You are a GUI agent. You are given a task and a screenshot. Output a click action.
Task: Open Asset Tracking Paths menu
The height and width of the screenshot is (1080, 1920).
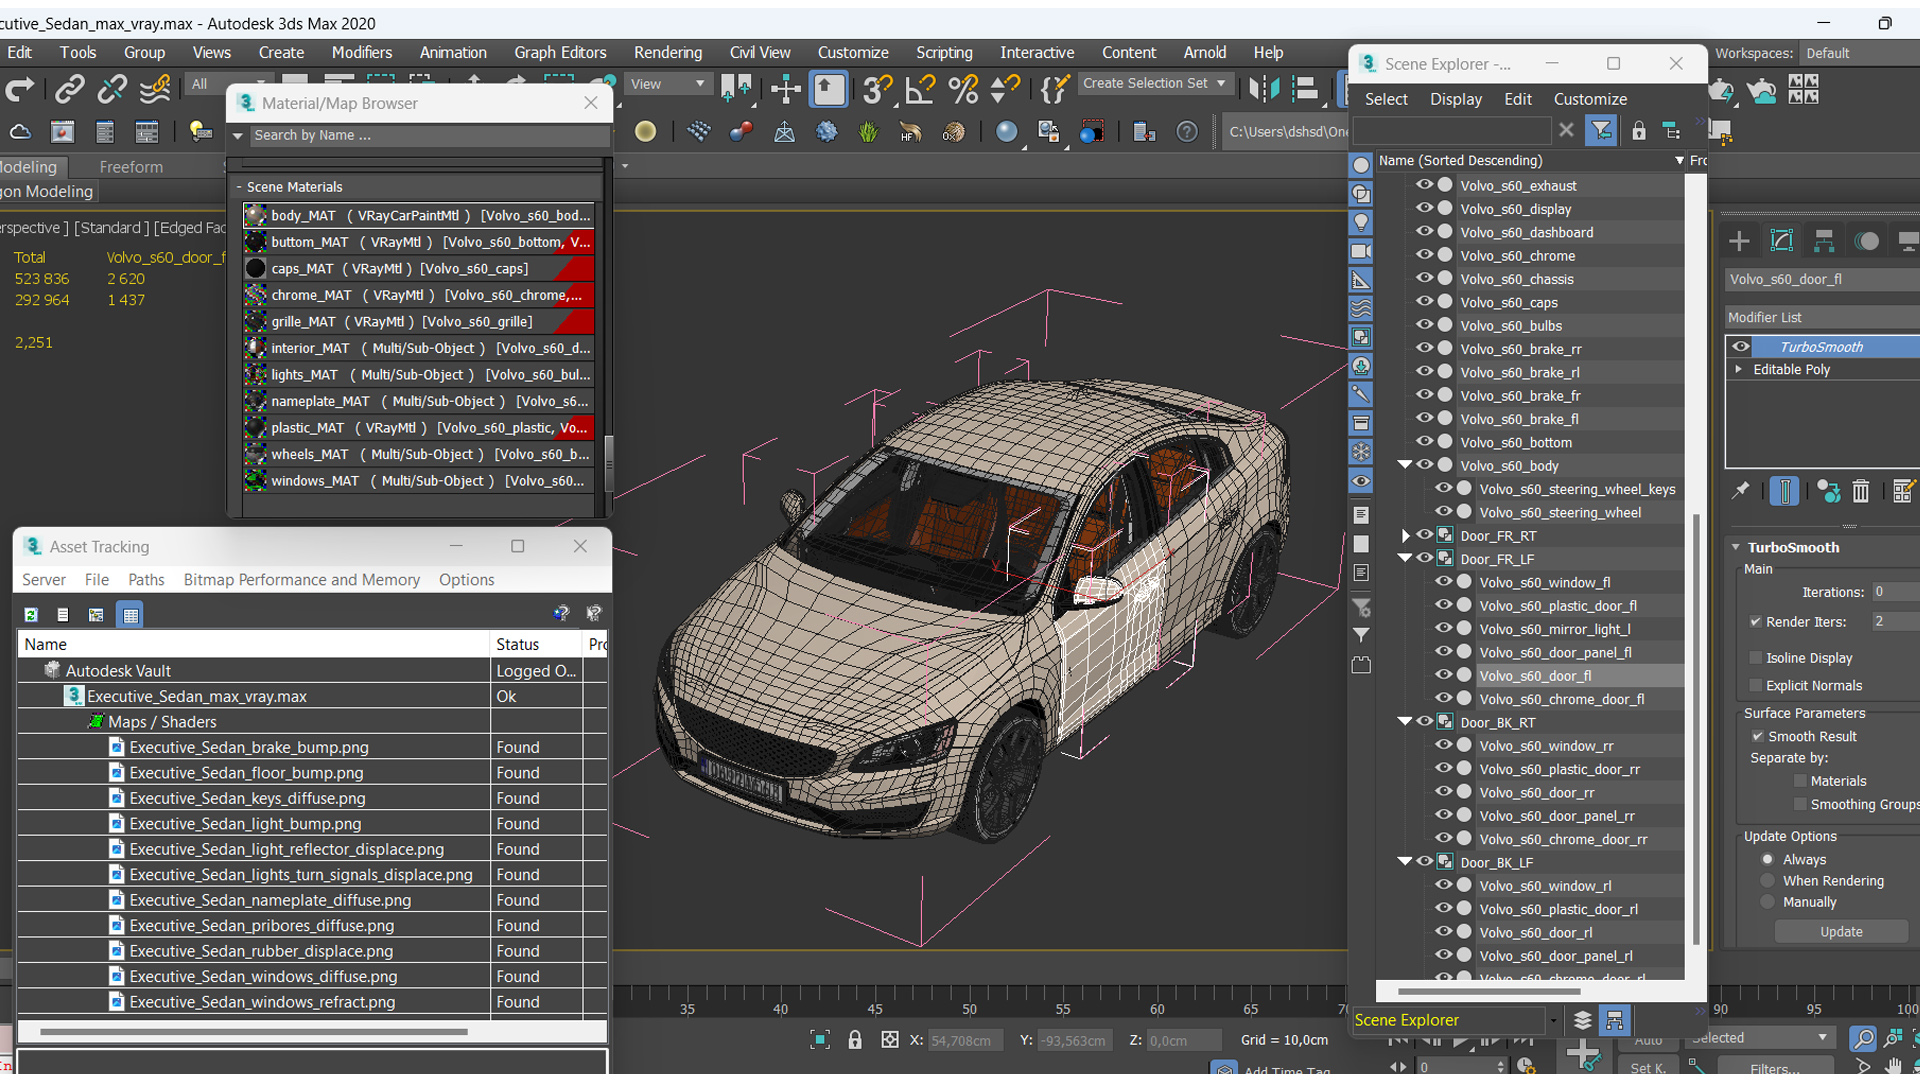[x=146, y=579]
